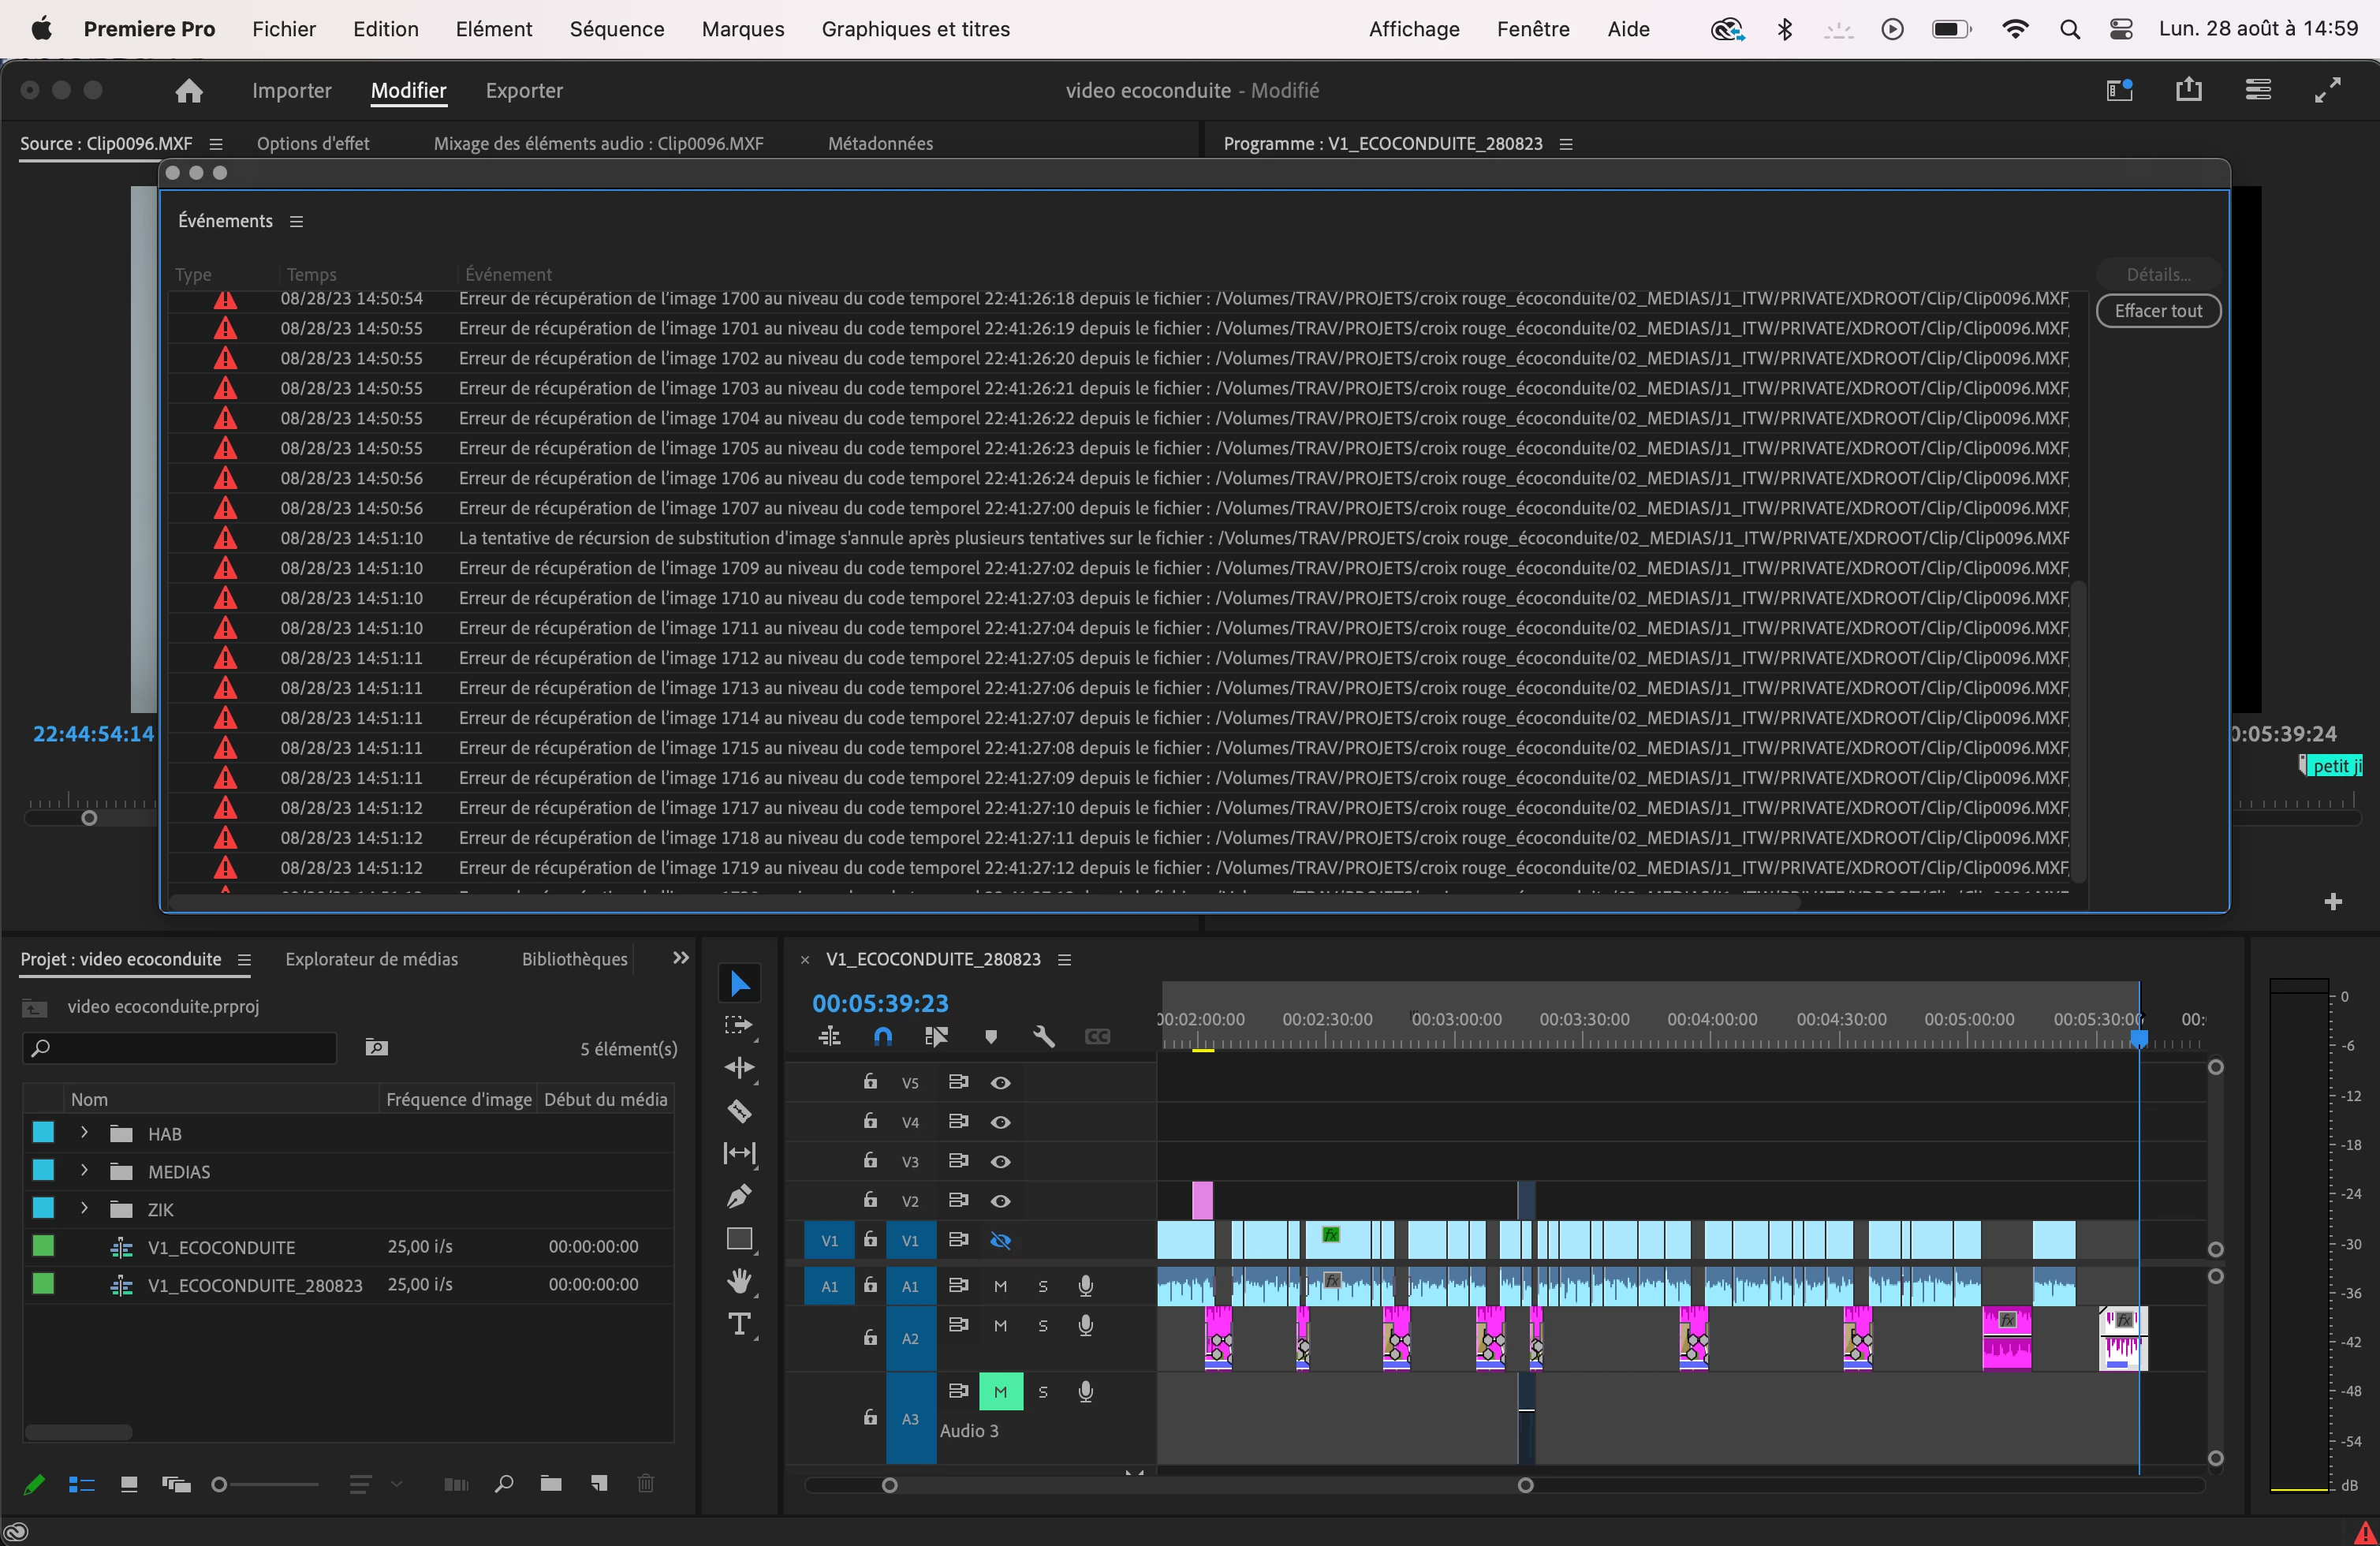Toggle snap magnet in timeline
Image resolution: width=2380 pixels, height=1546 pixels.
883,1037
